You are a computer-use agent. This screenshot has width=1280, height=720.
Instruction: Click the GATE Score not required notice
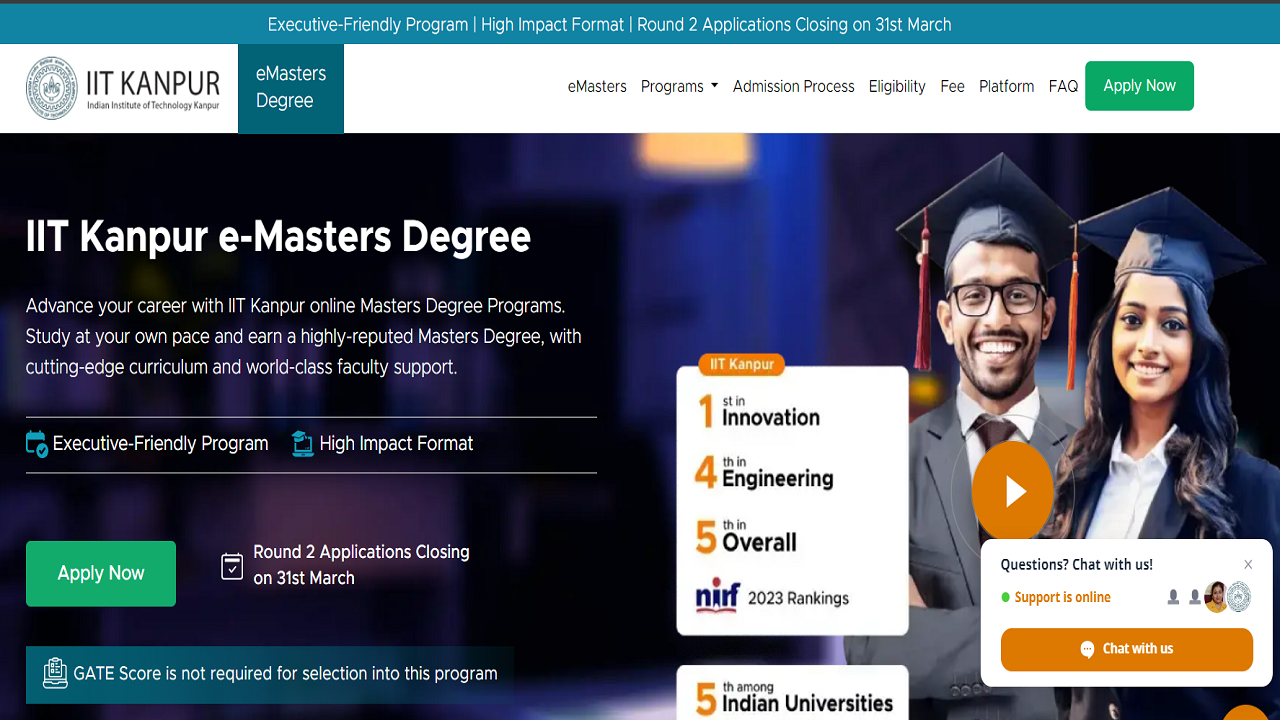click(270, 673)
